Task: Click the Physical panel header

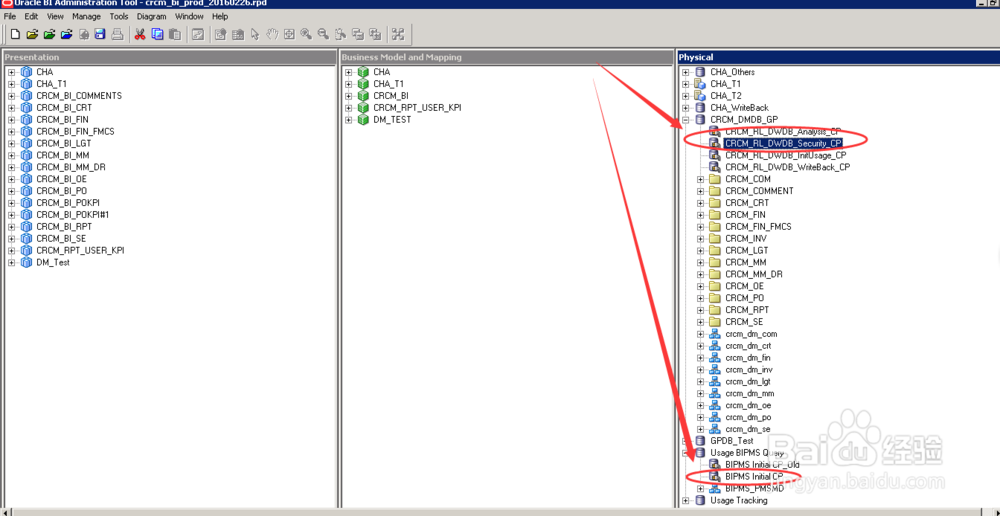Action: click(838, 57)
